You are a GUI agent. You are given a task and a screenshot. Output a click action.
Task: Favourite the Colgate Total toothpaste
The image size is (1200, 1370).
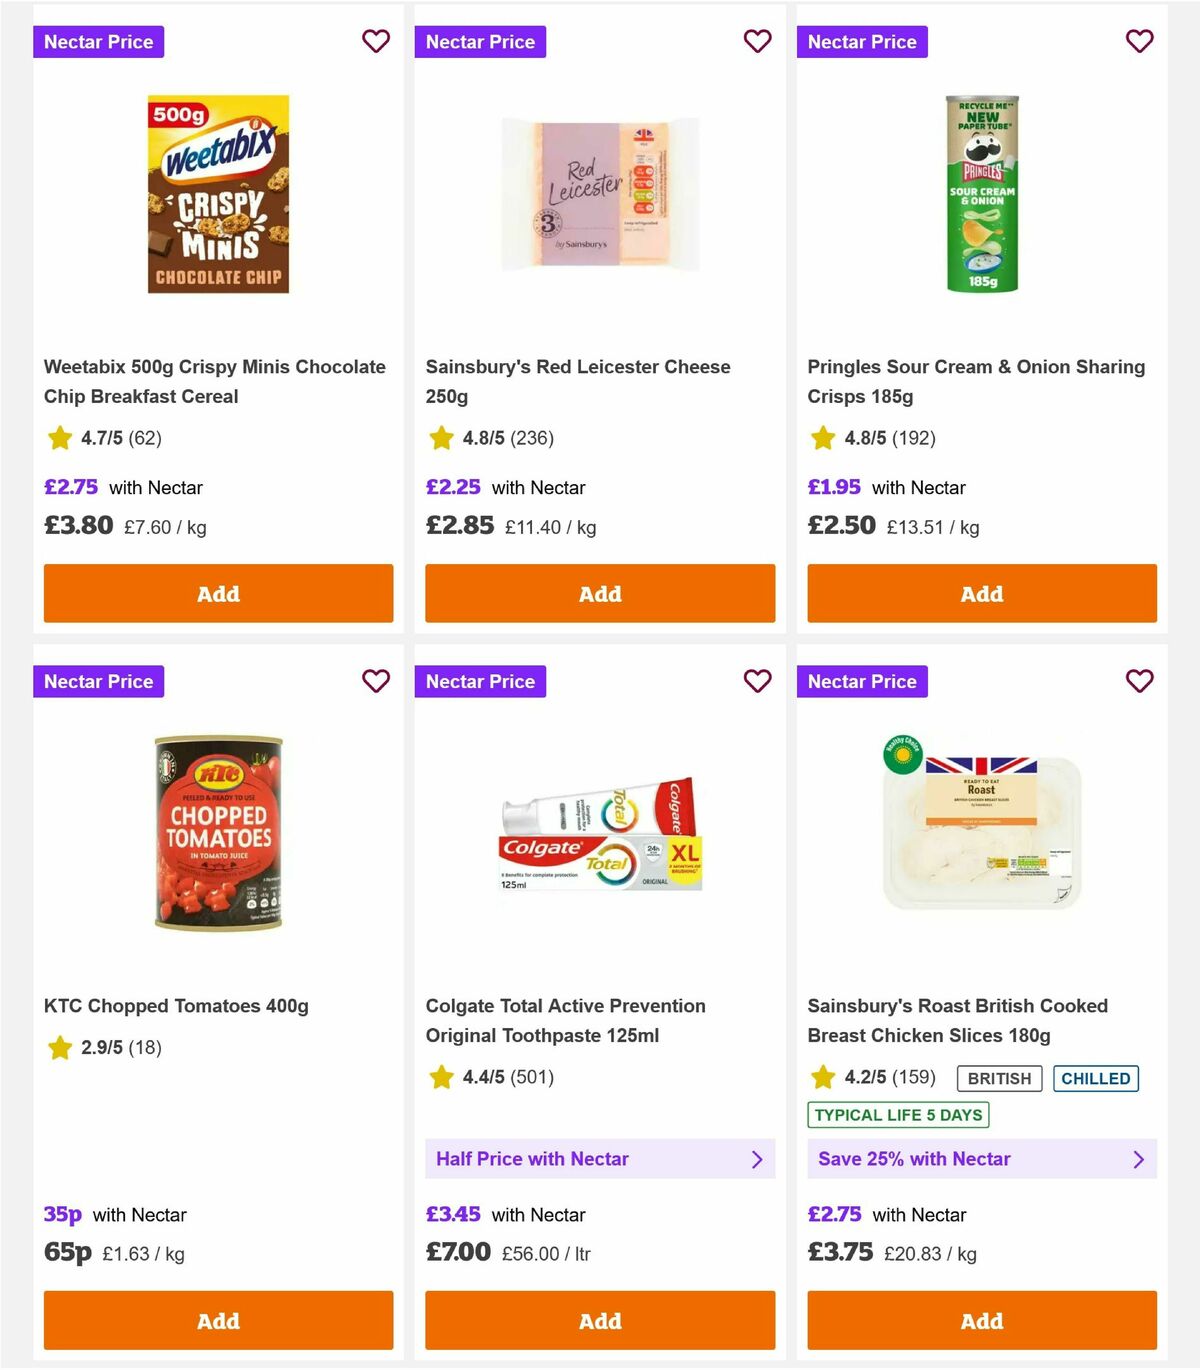(x=757, y=681)
